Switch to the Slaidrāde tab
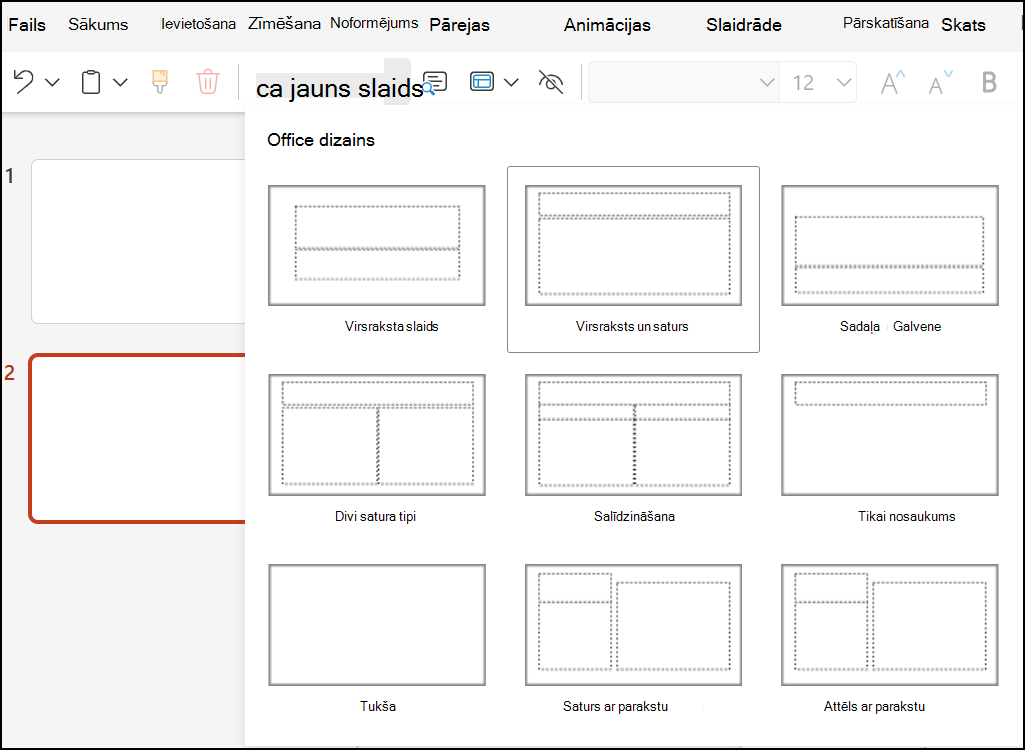The height and width of the screenshot is (750, 1025). (x=744, y=26)
